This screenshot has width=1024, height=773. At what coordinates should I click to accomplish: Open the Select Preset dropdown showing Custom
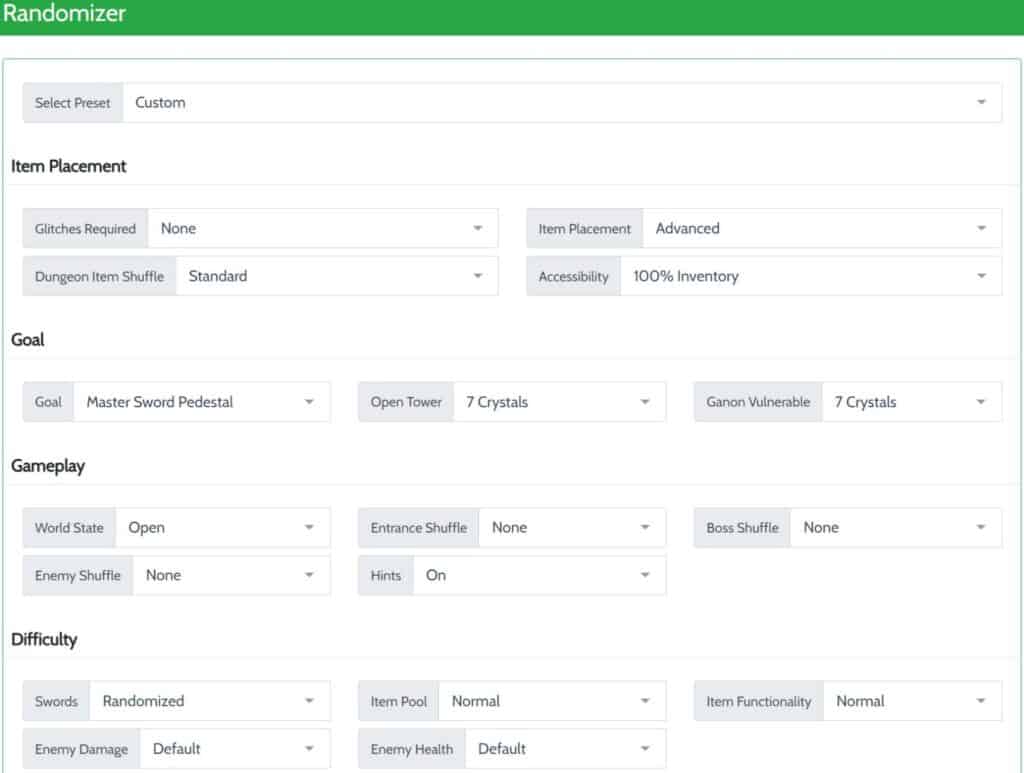(562, 103)
